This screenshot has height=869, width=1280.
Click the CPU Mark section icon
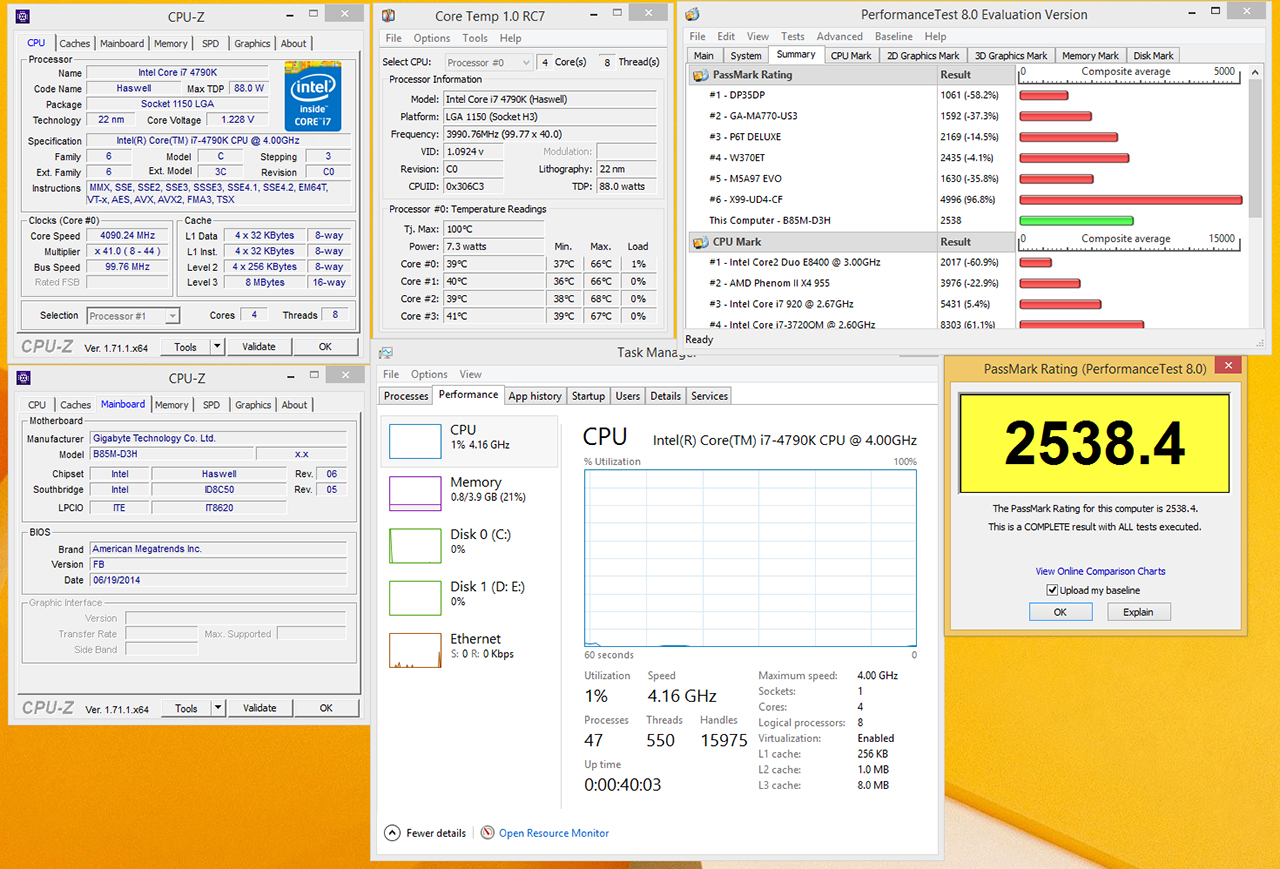(699, 242)
